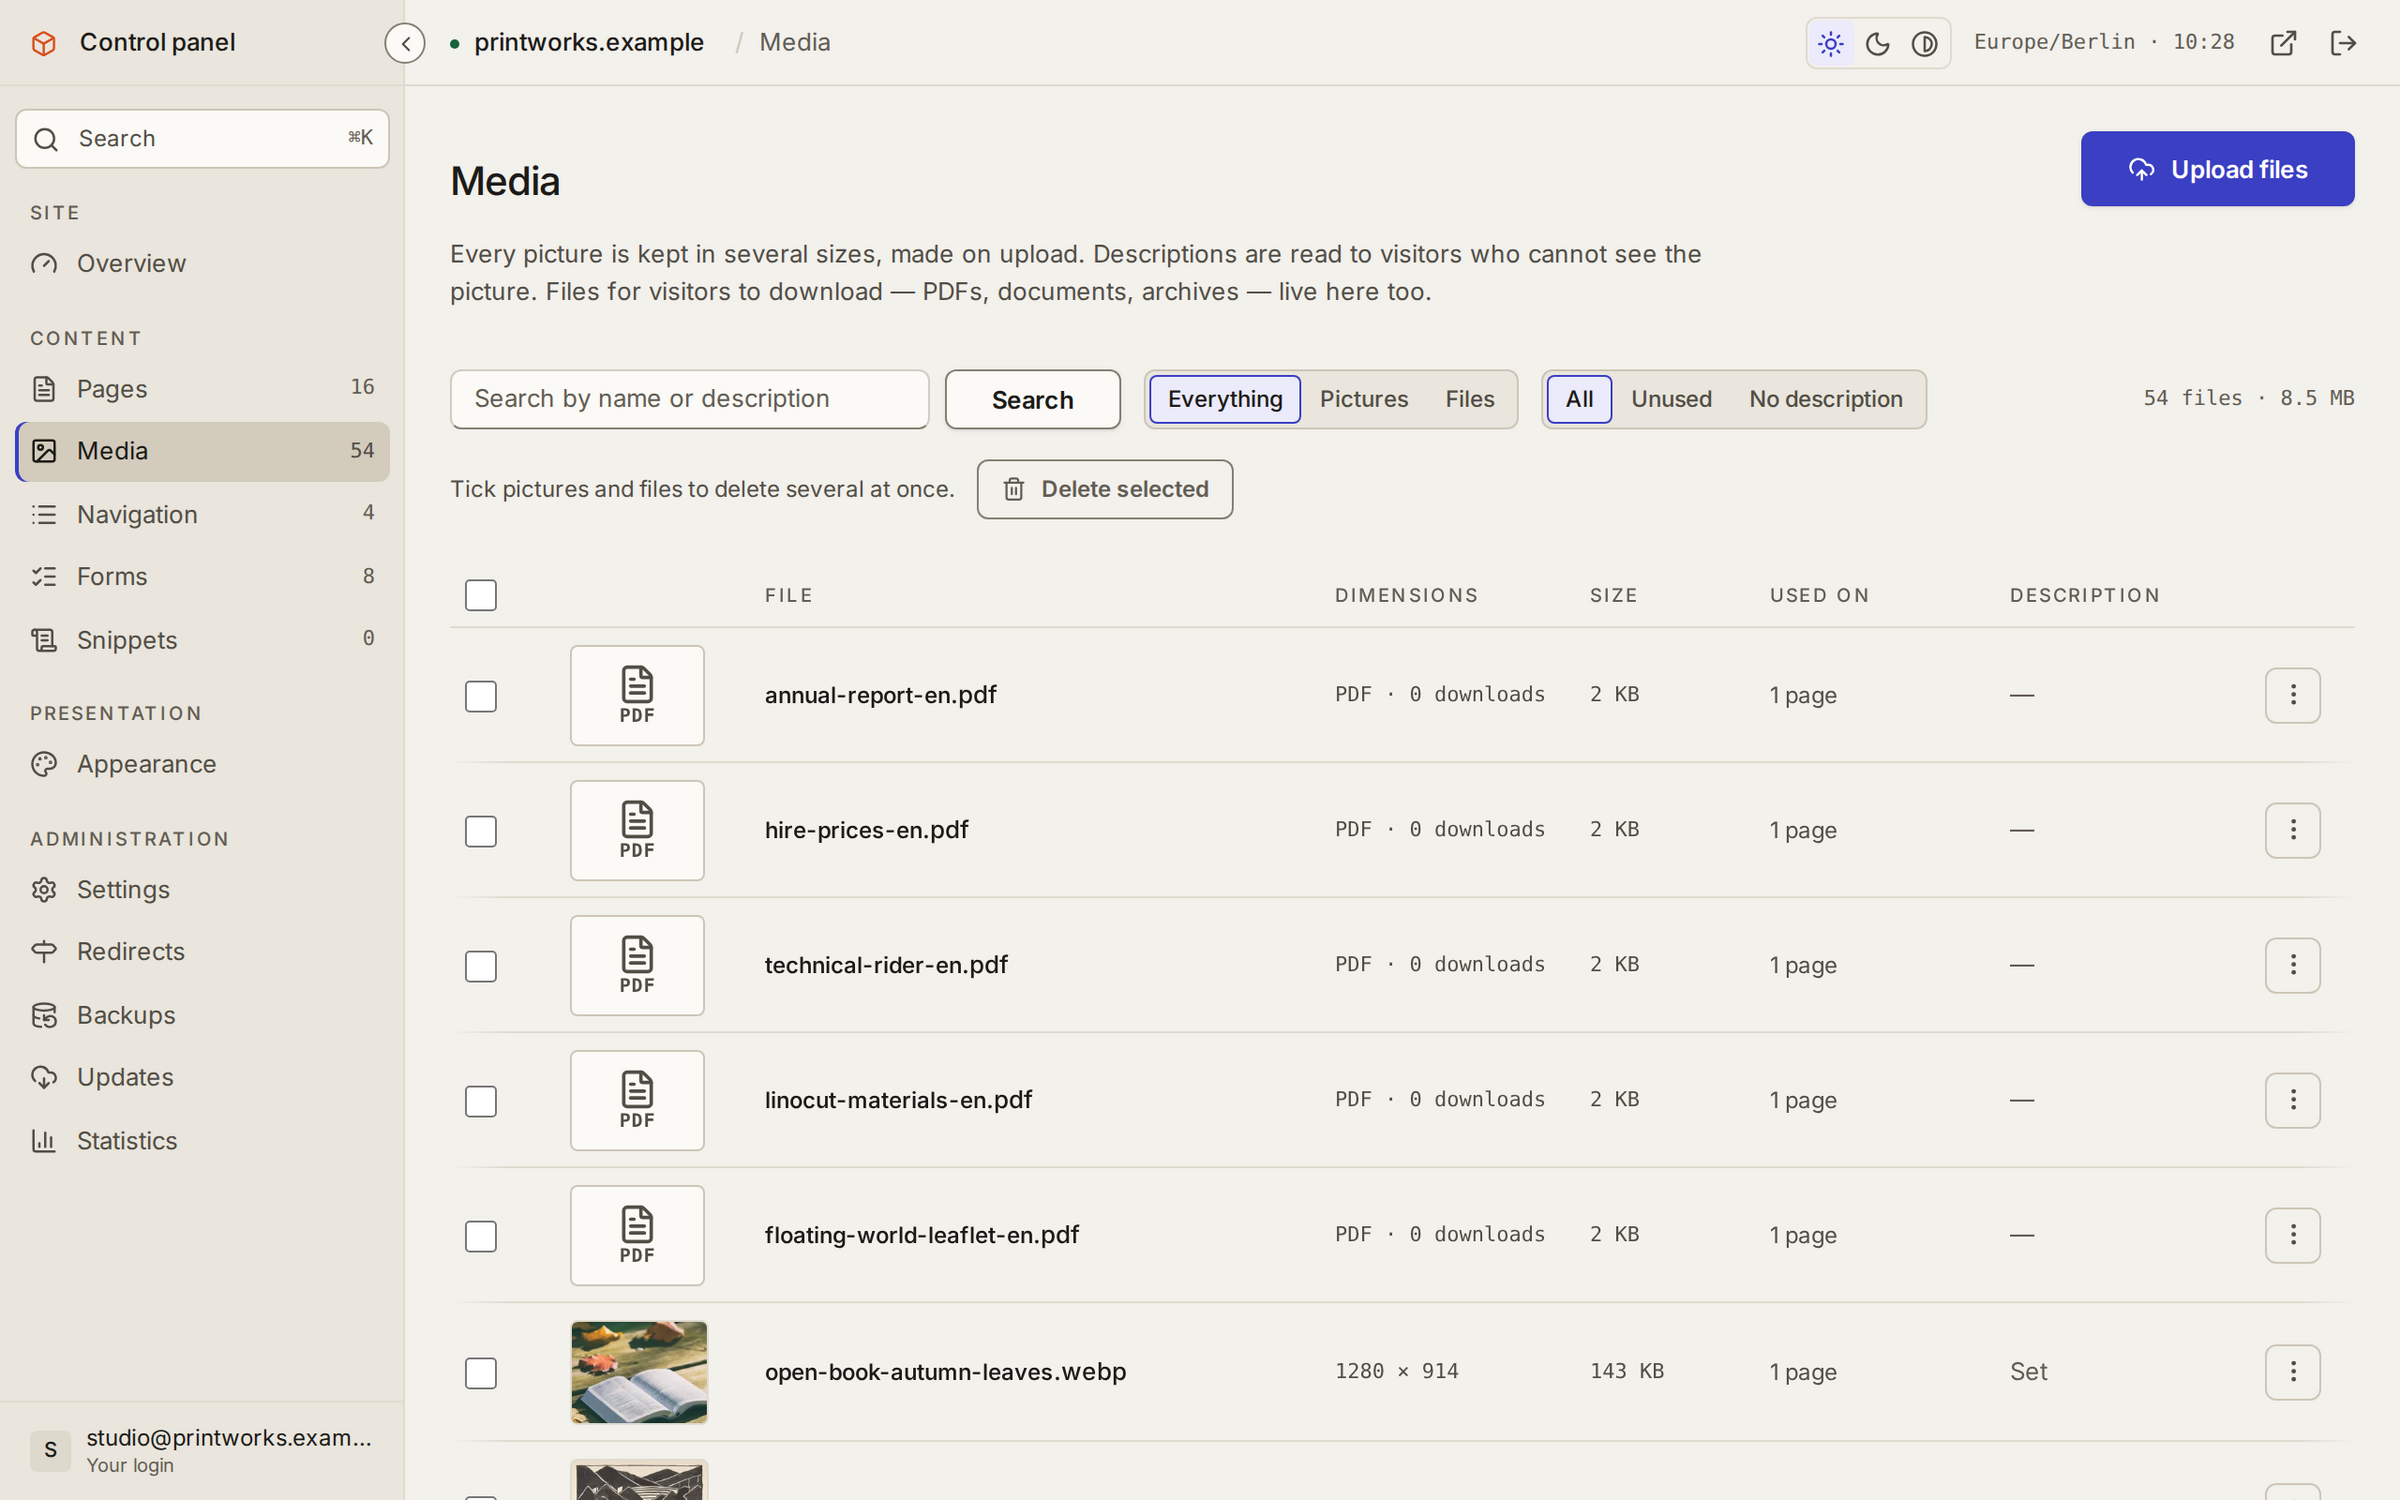Open Appearance settings
Viewport: 2400px width, 1500px height.
pos(203,764)
